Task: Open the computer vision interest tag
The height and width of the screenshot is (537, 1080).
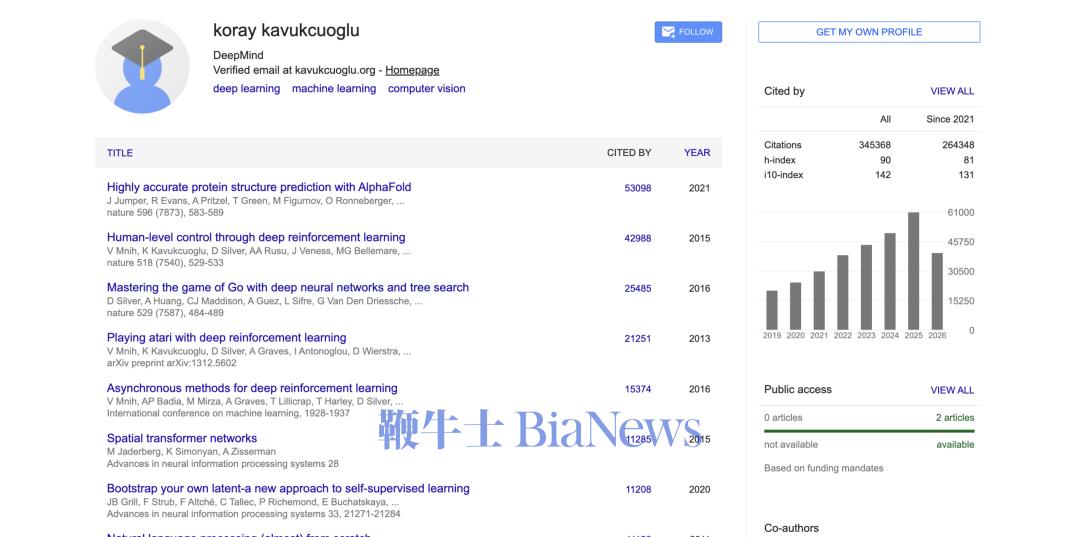Action: coord(426,89)
